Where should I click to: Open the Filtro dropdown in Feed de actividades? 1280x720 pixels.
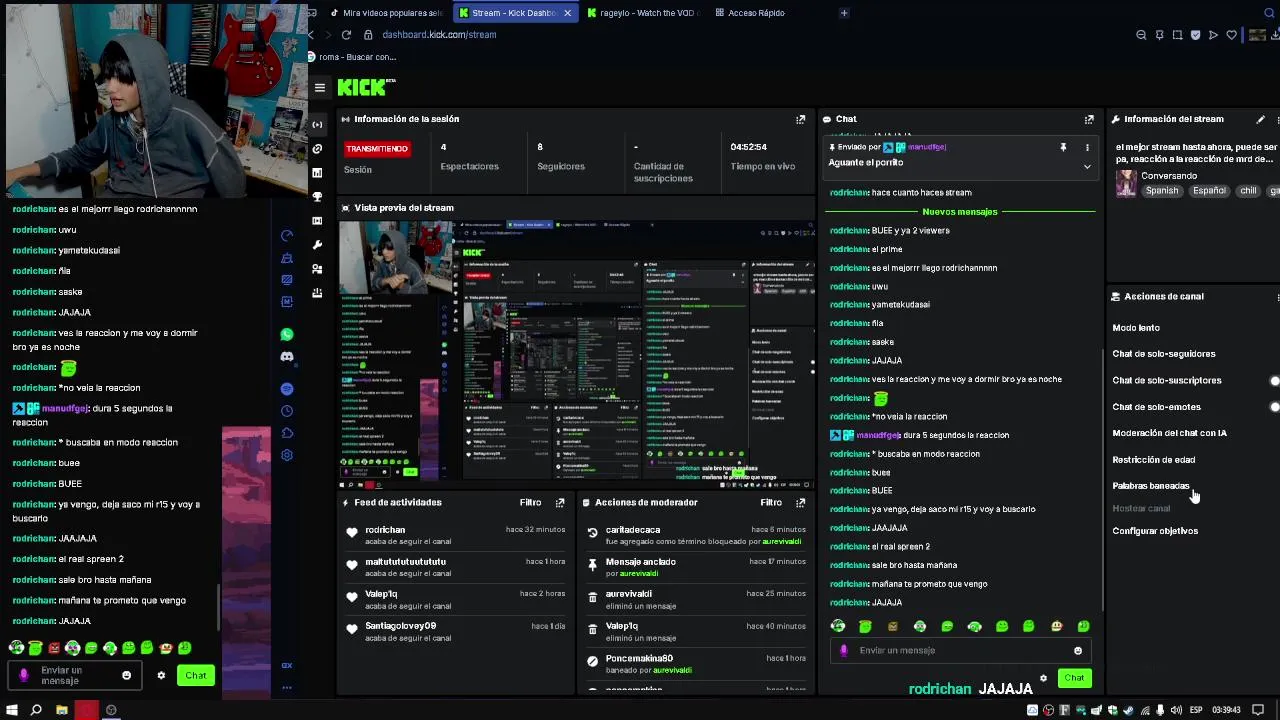(530, 503)
